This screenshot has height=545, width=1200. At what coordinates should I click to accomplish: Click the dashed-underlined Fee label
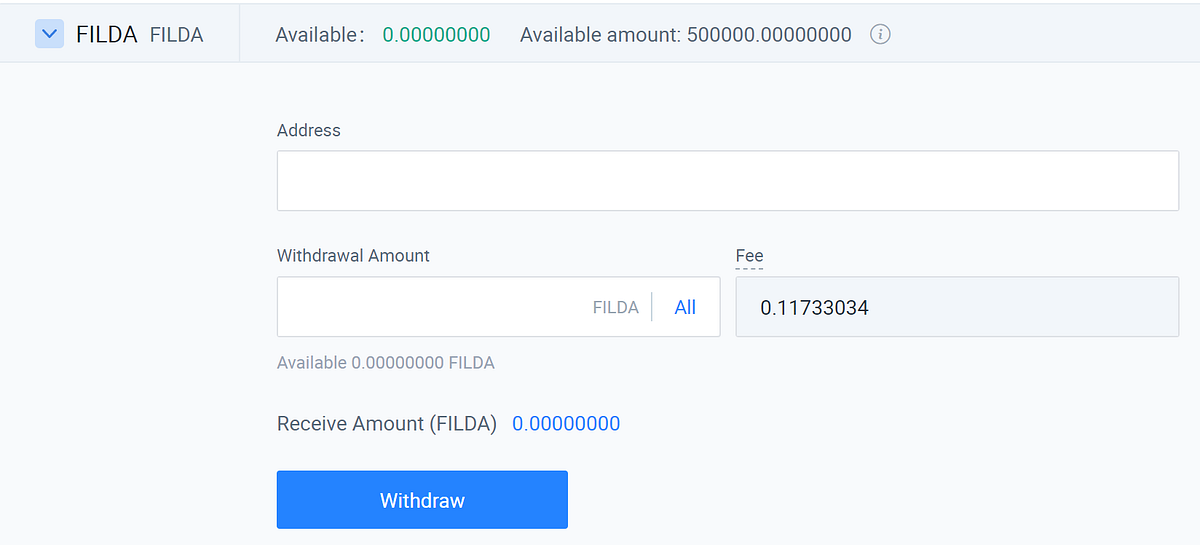coord(749,256)
